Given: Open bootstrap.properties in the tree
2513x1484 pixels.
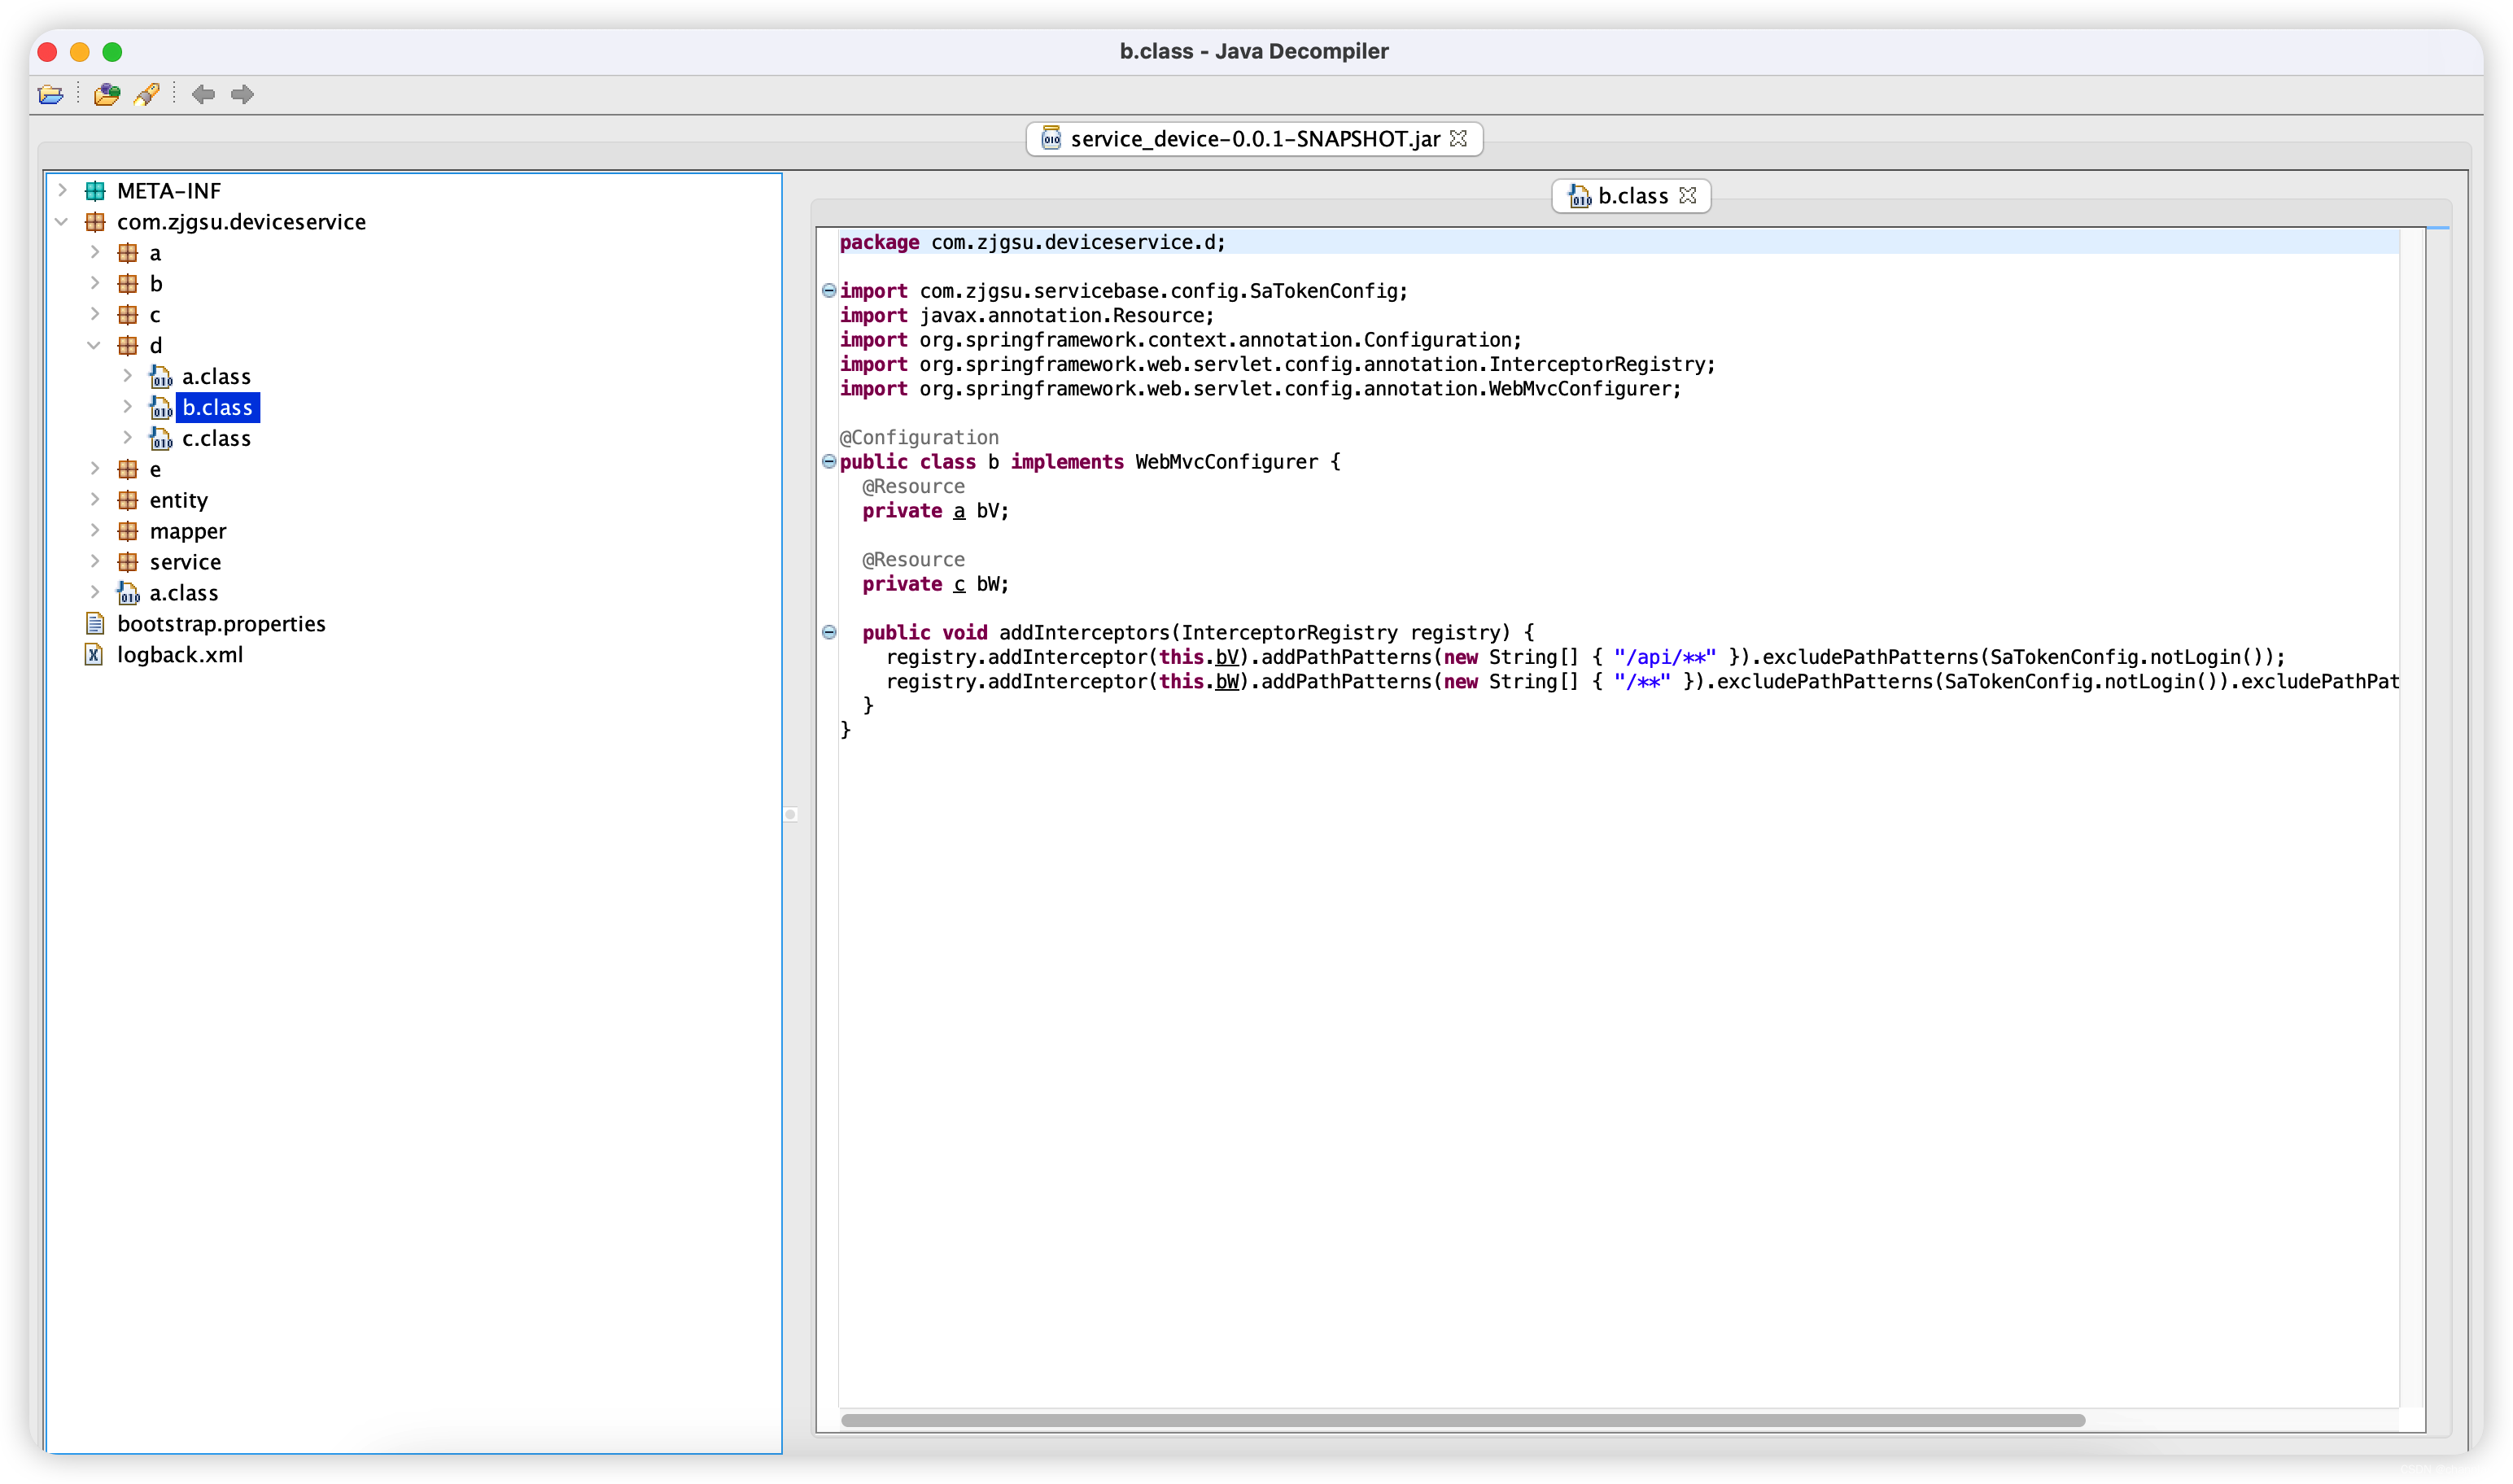Looking at the screenshot, I should click(220, 624).
